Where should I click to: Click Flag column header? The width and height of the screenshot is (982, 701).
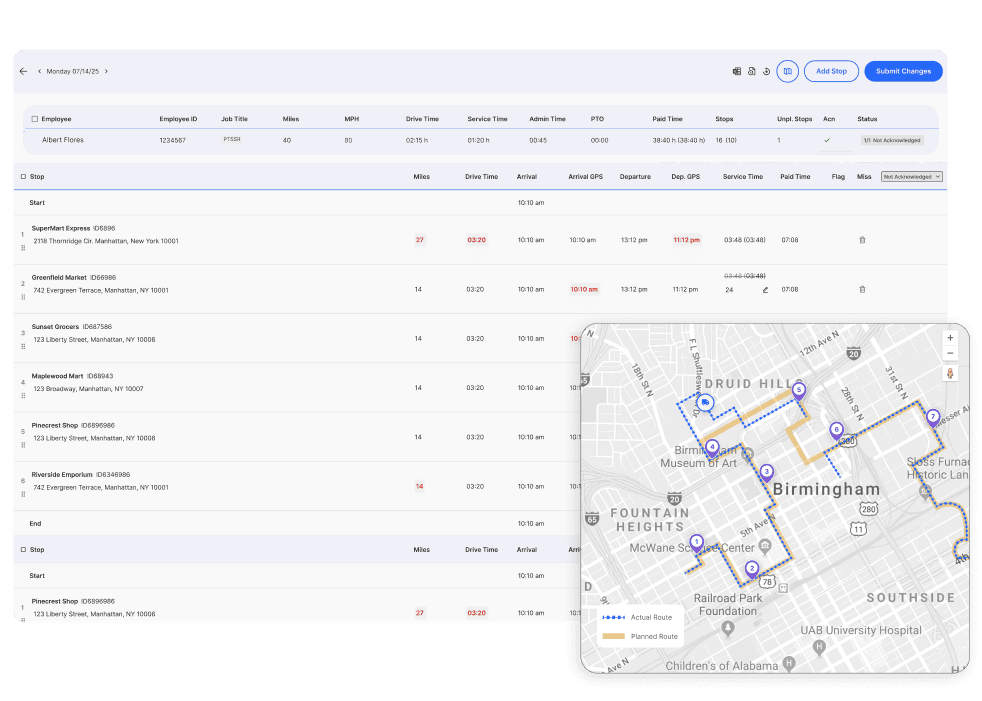coord(838,177)
